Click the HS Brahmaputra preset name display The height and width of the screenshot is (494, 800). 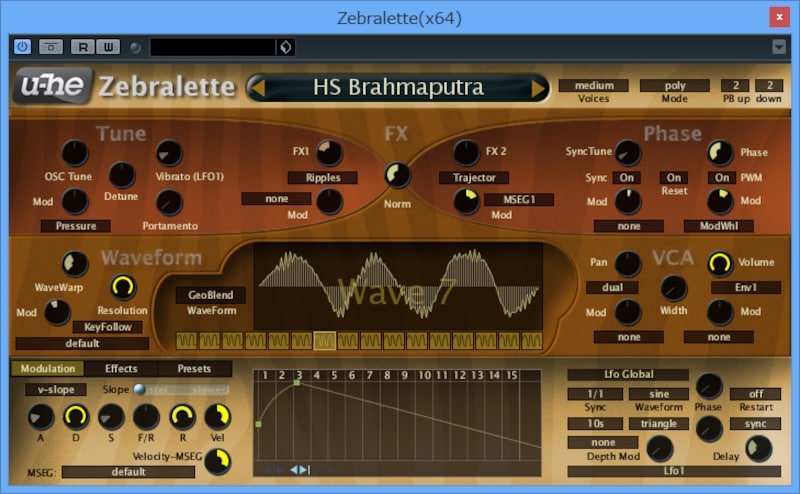coord(398,88)
